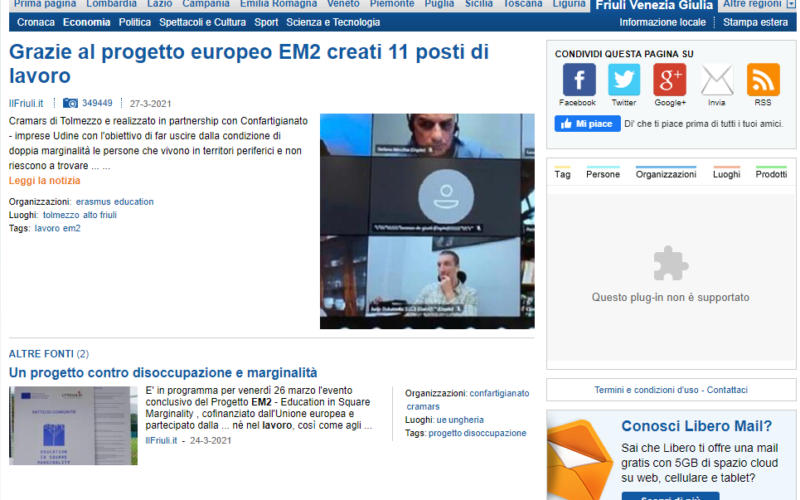Screen dimensions: 800x500
Task: Click the tolmezzo place link
Action: click(x=61, y=215)
